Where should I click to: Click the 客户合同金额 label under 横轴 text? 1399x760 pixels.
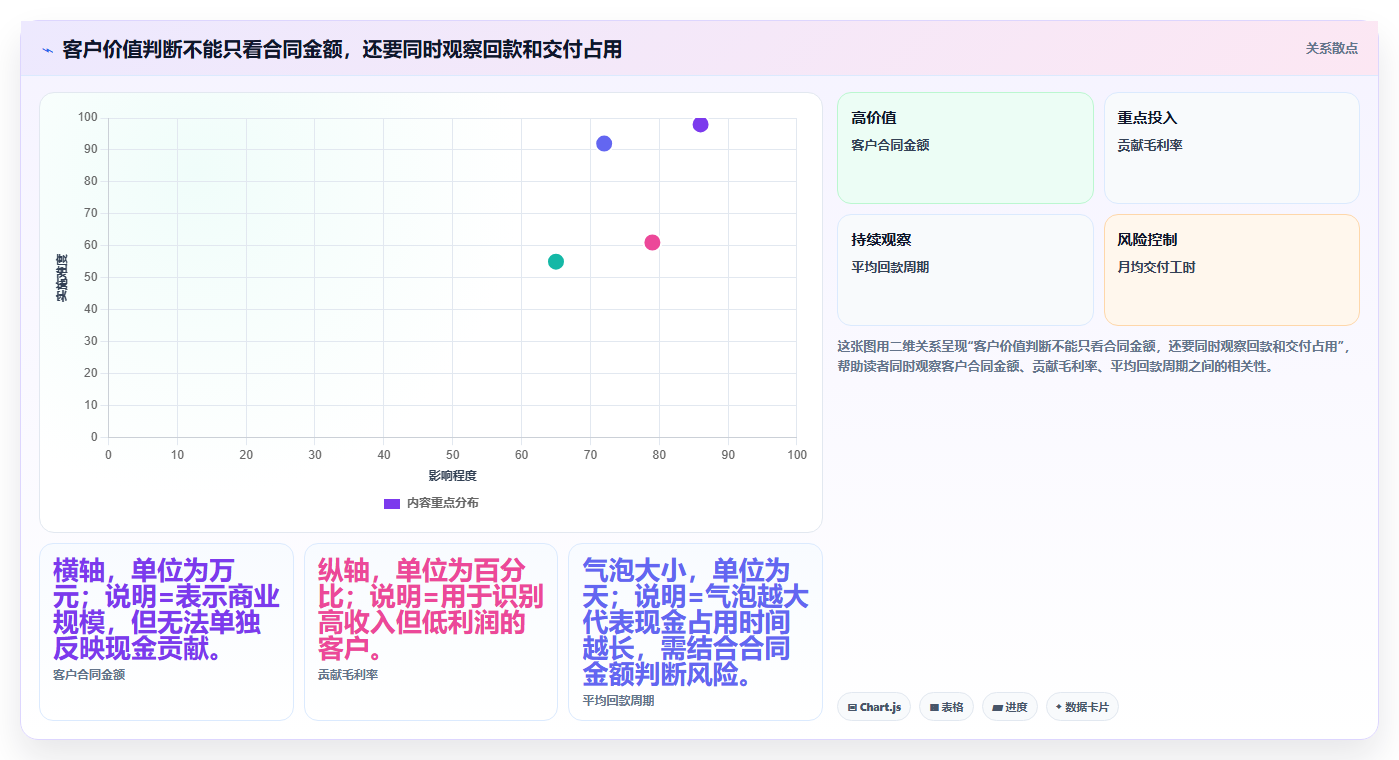tap(89, 675)
